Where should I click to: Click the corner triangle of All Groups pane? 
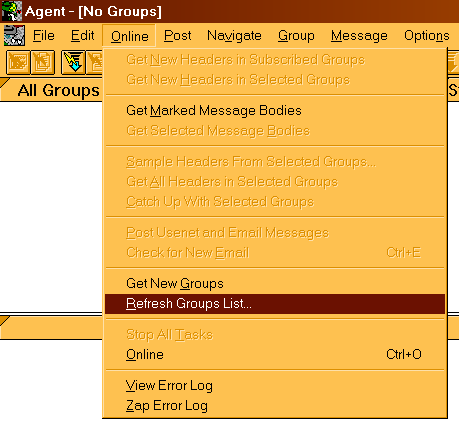click(x=5, y=83)
